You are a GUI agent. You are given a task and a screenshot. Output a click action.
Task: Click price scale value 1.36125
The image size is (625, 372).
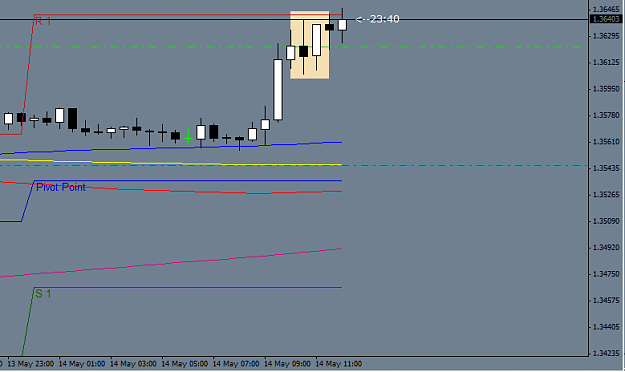[606, 62]
